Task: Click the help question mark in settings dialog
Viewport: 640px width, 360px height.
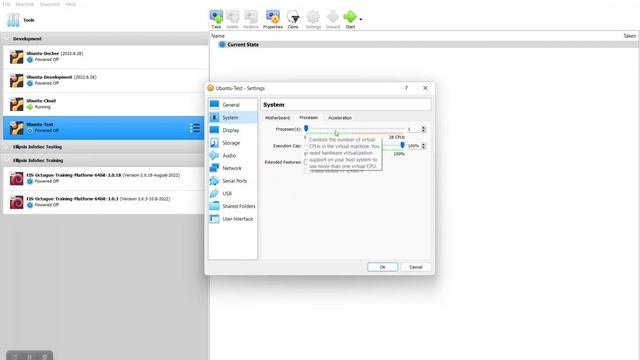Action: click(x=406, y=88)
